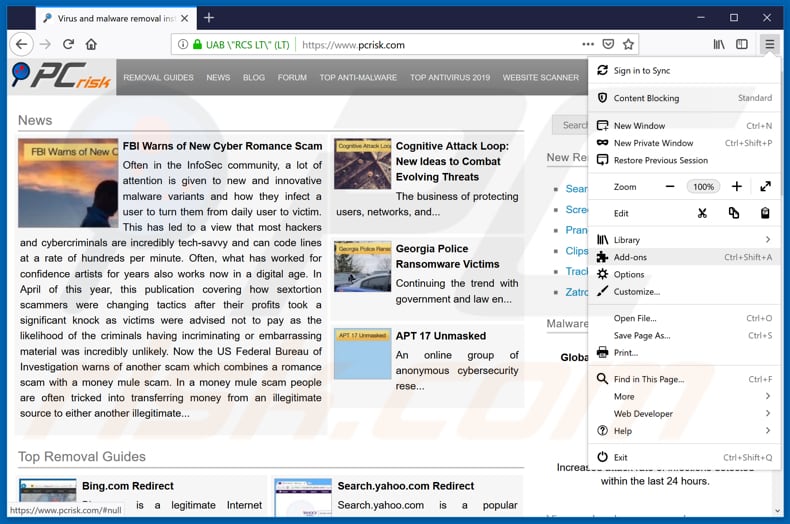The width and height of the screenshot is (790, 524).
Task: Open REMOVAL GUIDES nav item
Action: 158,78
